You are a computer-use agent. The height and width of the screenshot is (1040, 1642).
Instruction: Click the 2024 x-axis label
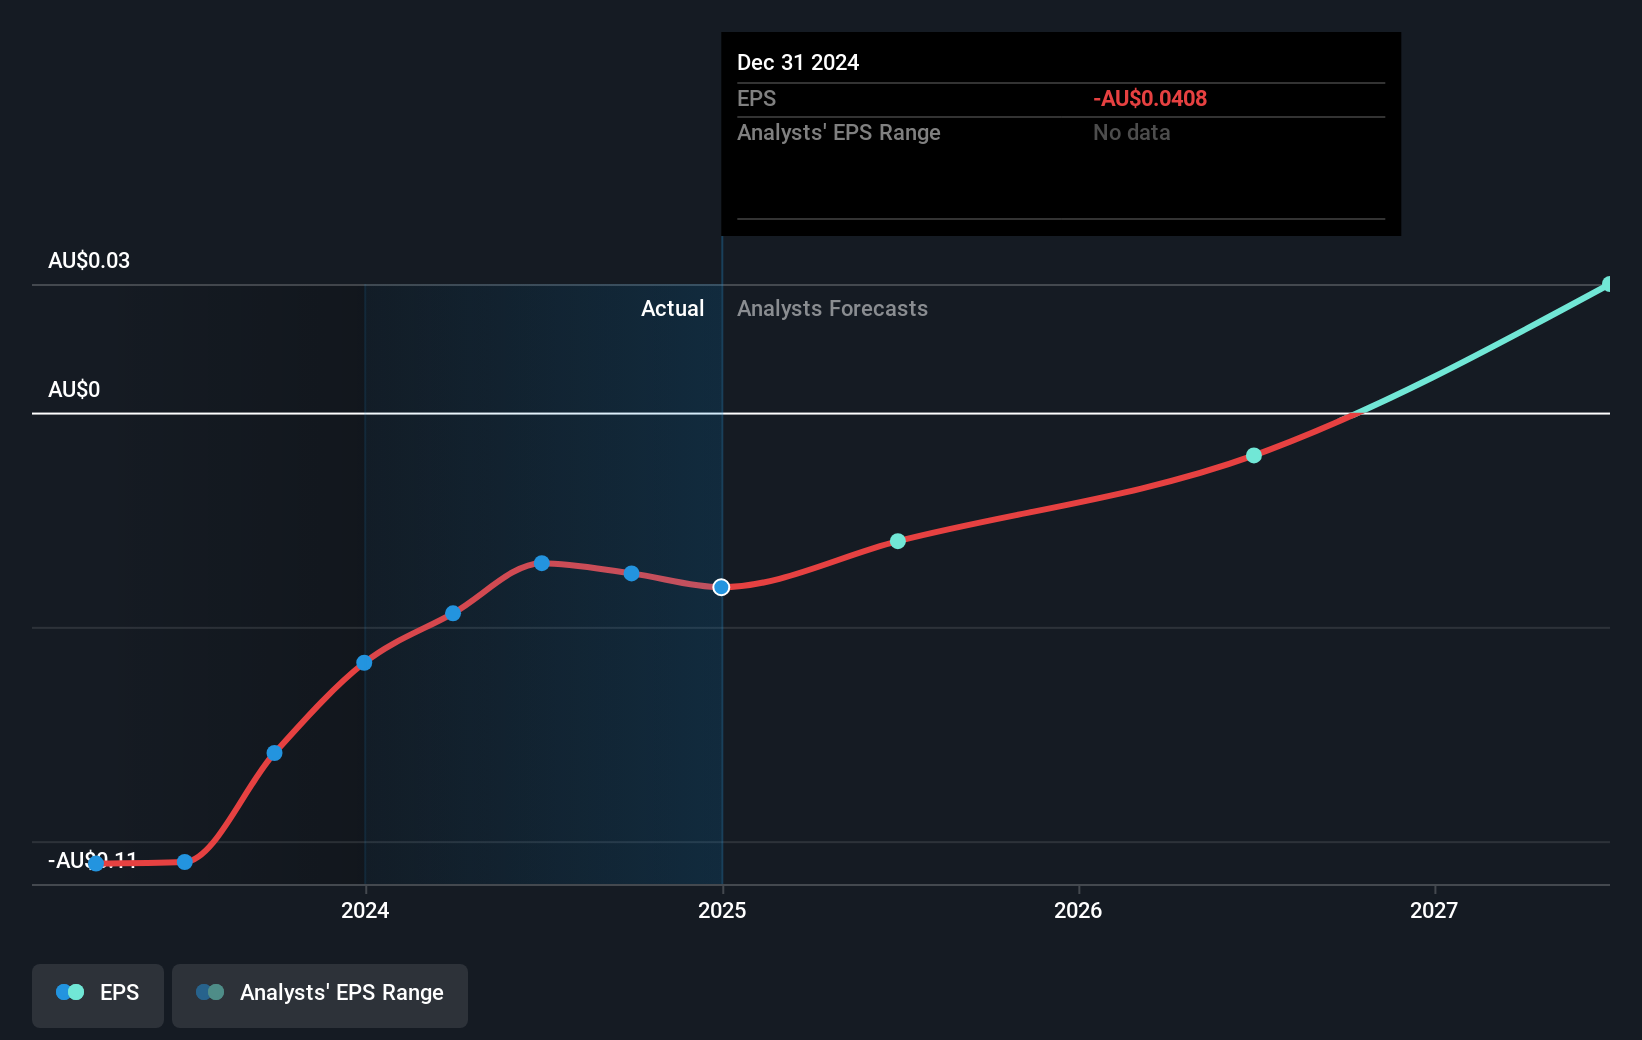(x=365, y=910)
